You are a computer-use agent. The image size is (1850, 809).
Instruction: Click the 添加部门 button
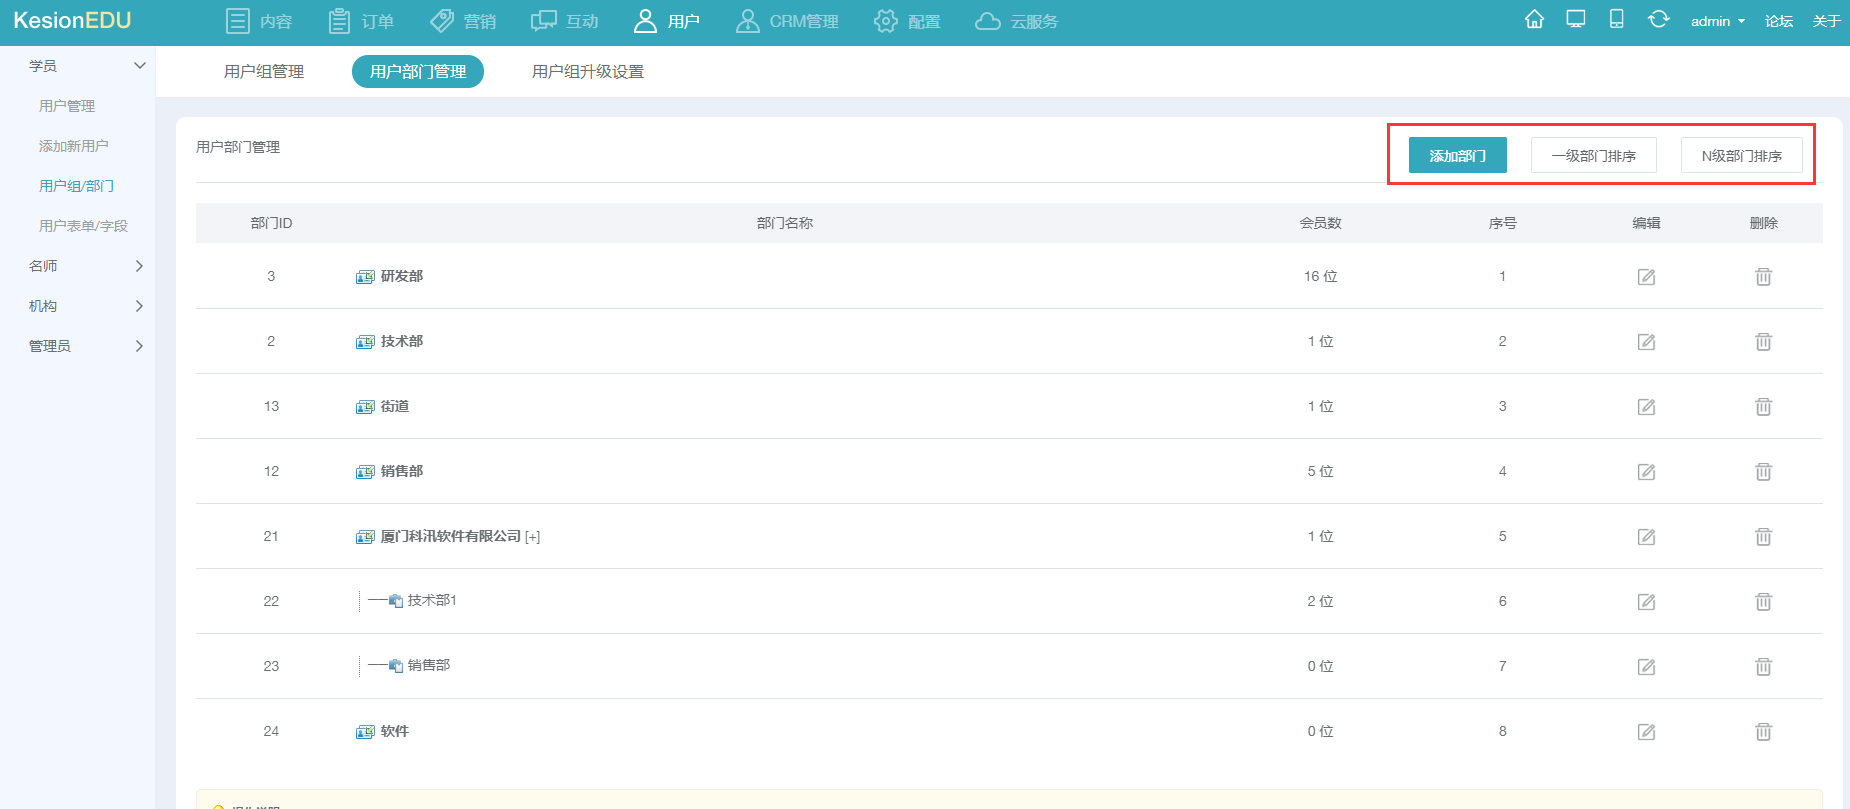[1457, 156]
